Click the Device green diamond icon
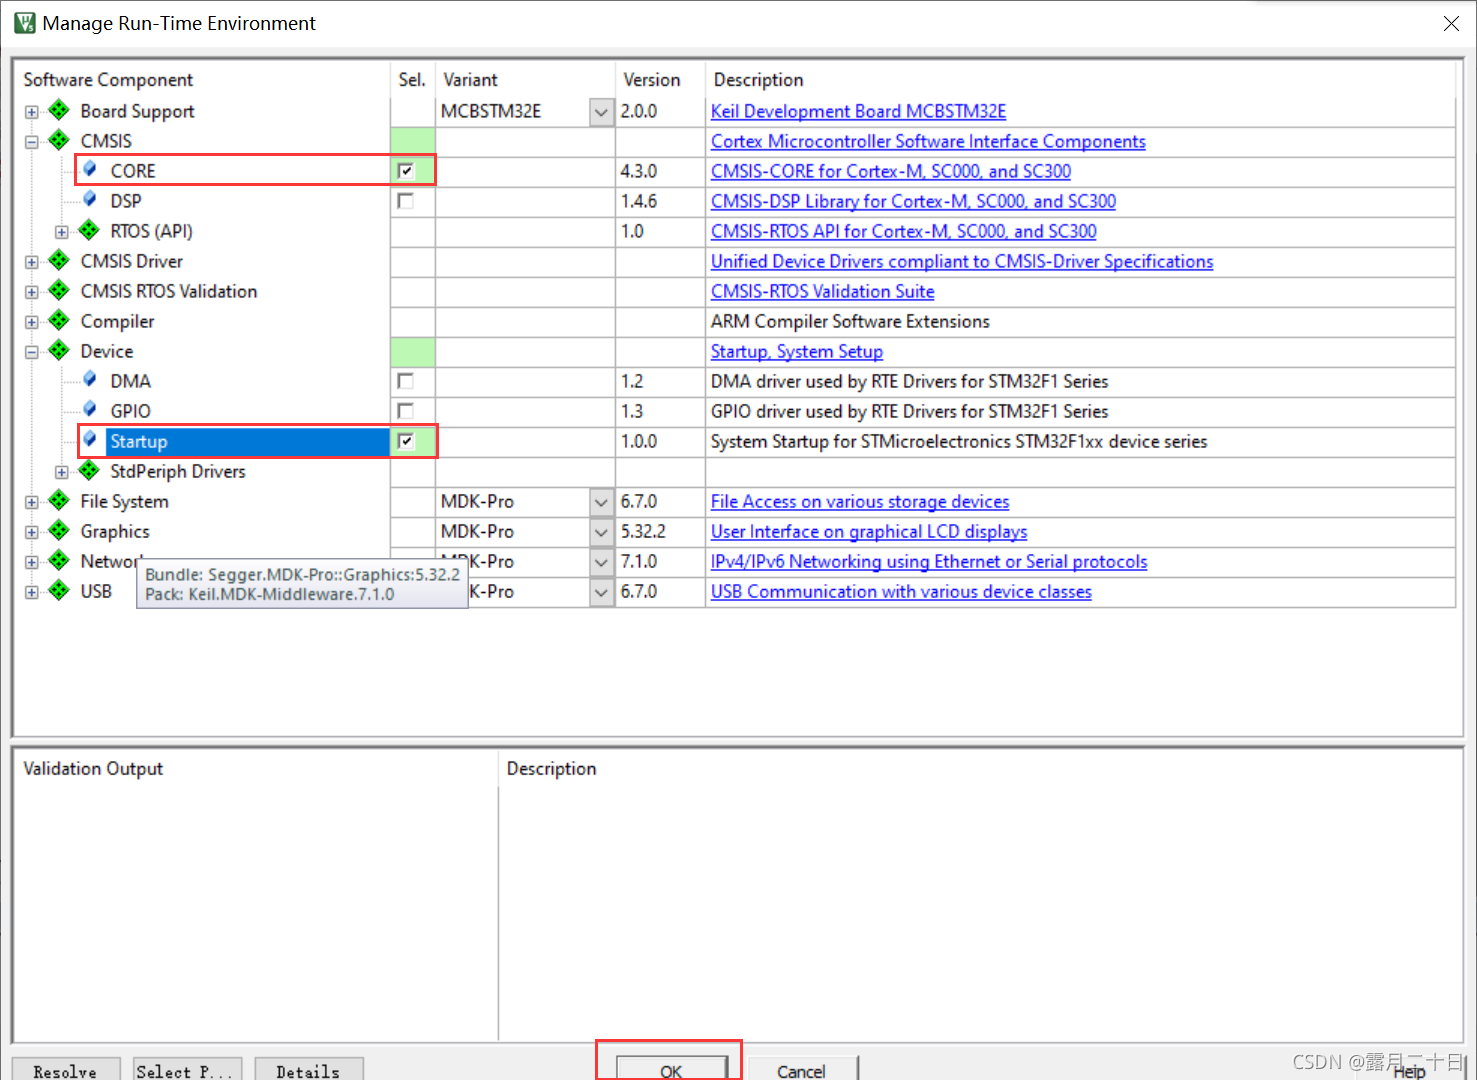1477x1080 pixels. (59, 350)
